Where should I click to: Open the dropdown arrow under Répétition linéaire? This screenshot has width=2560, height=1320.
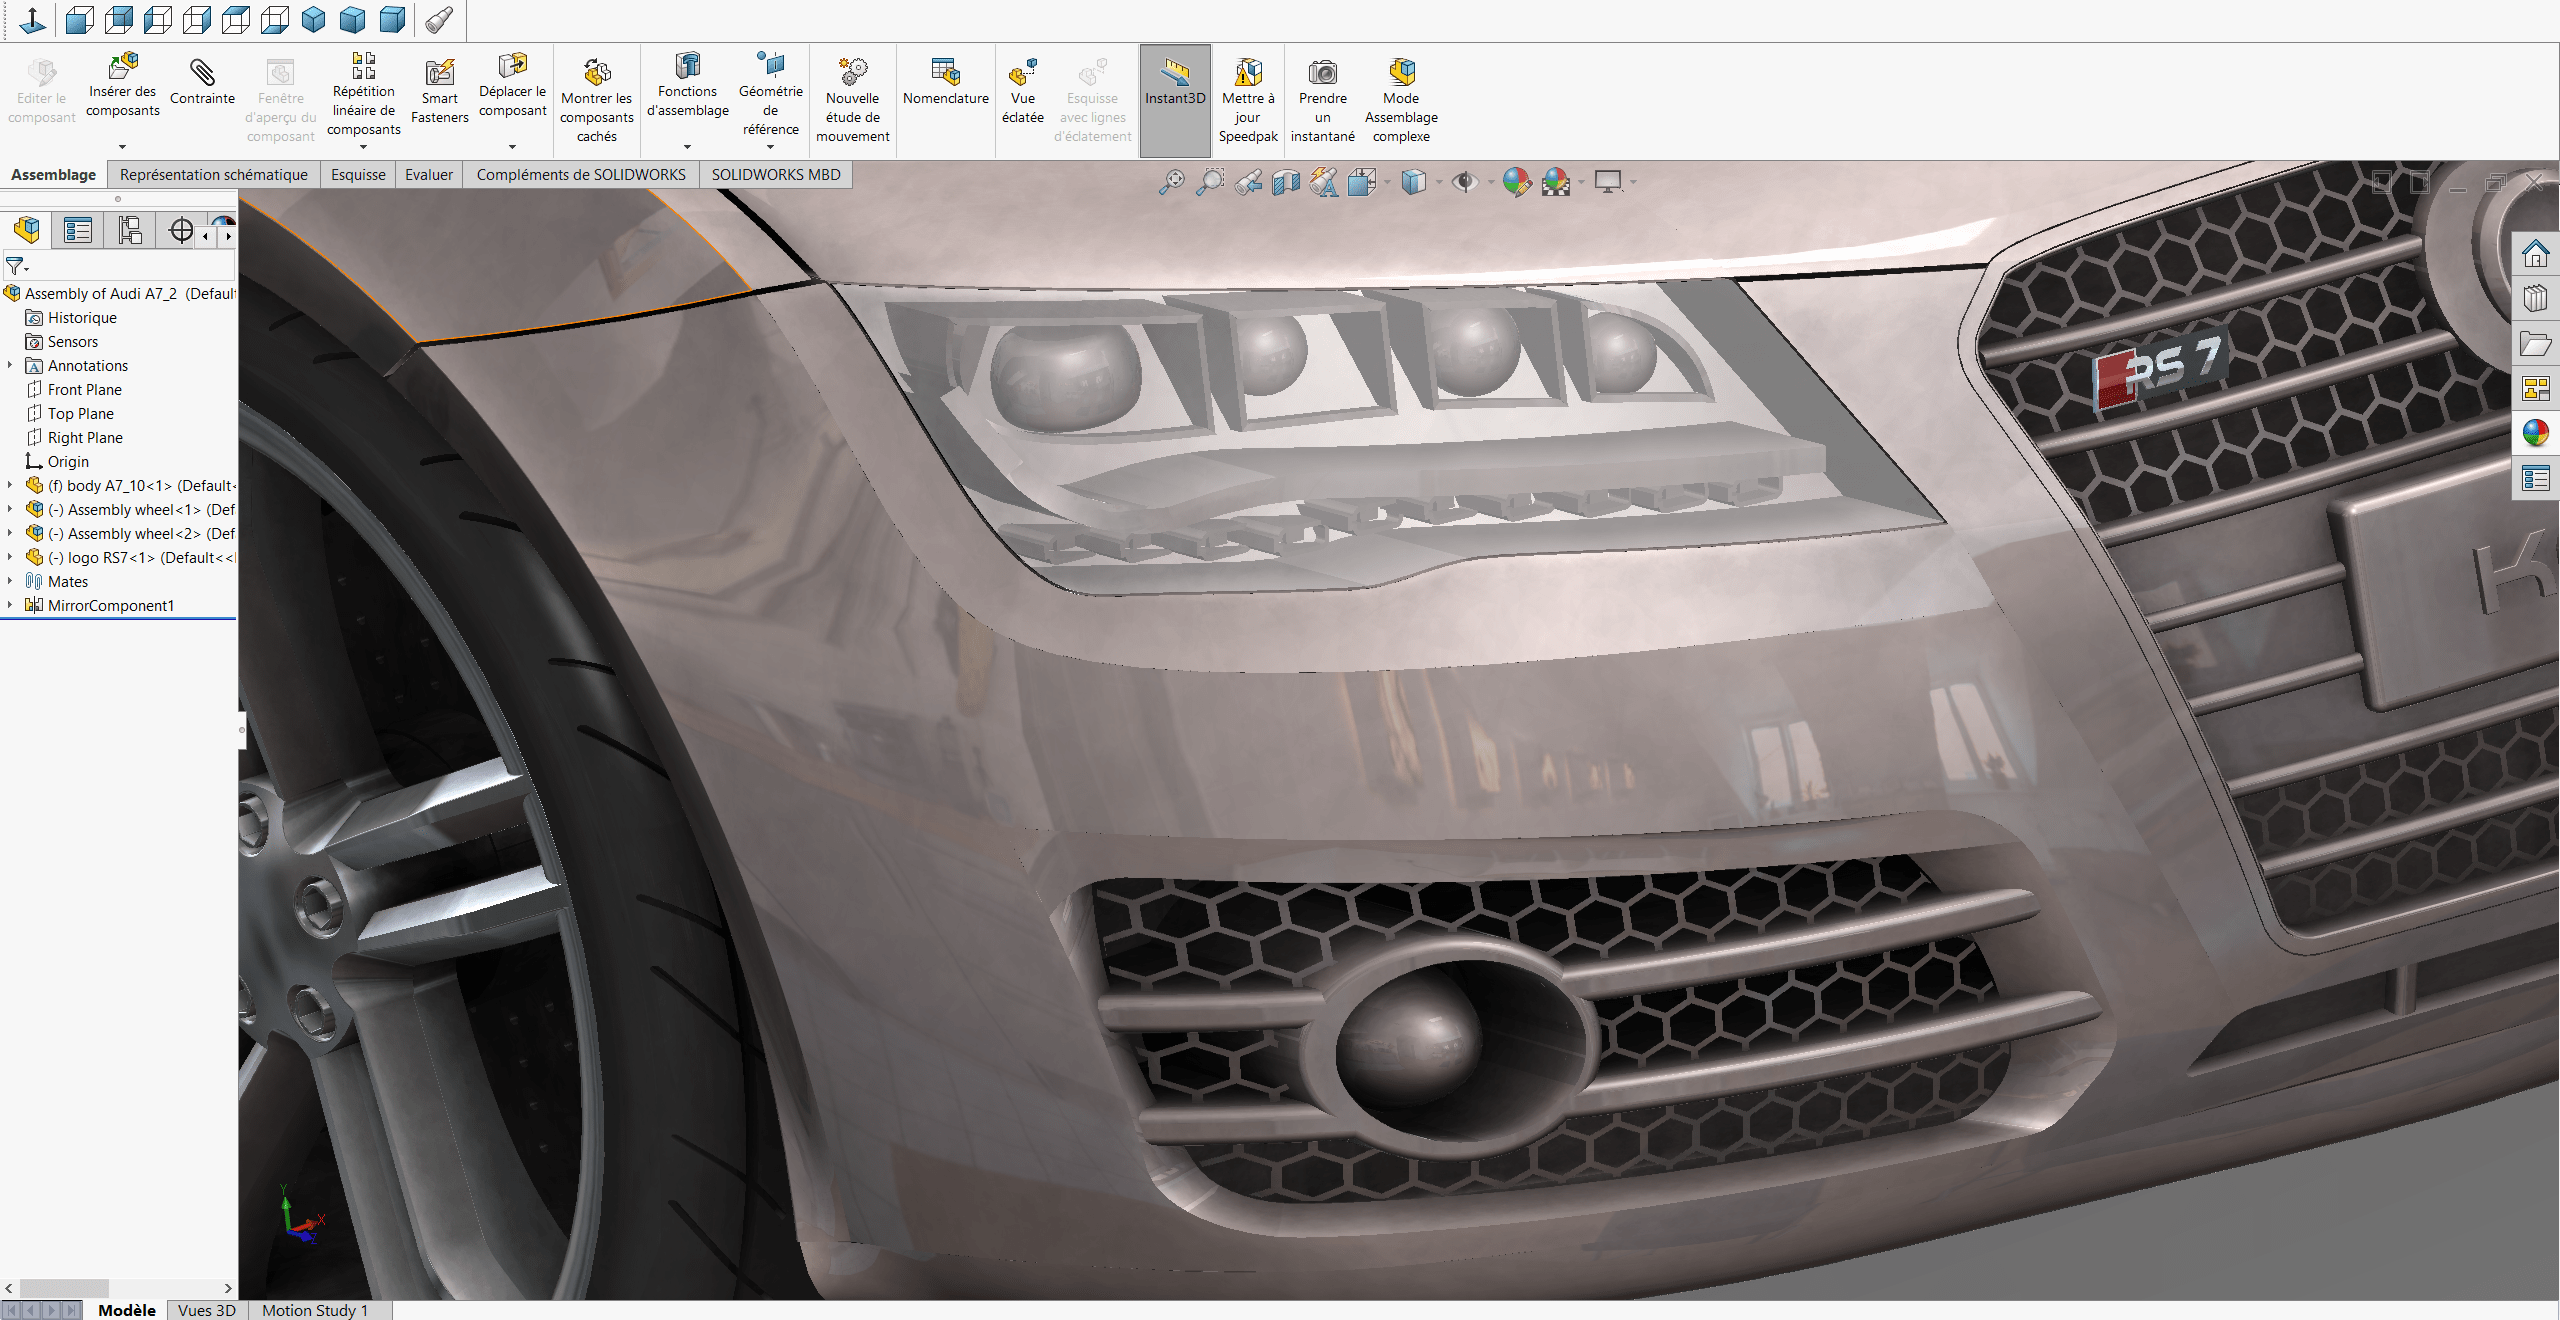pos(364,147)
